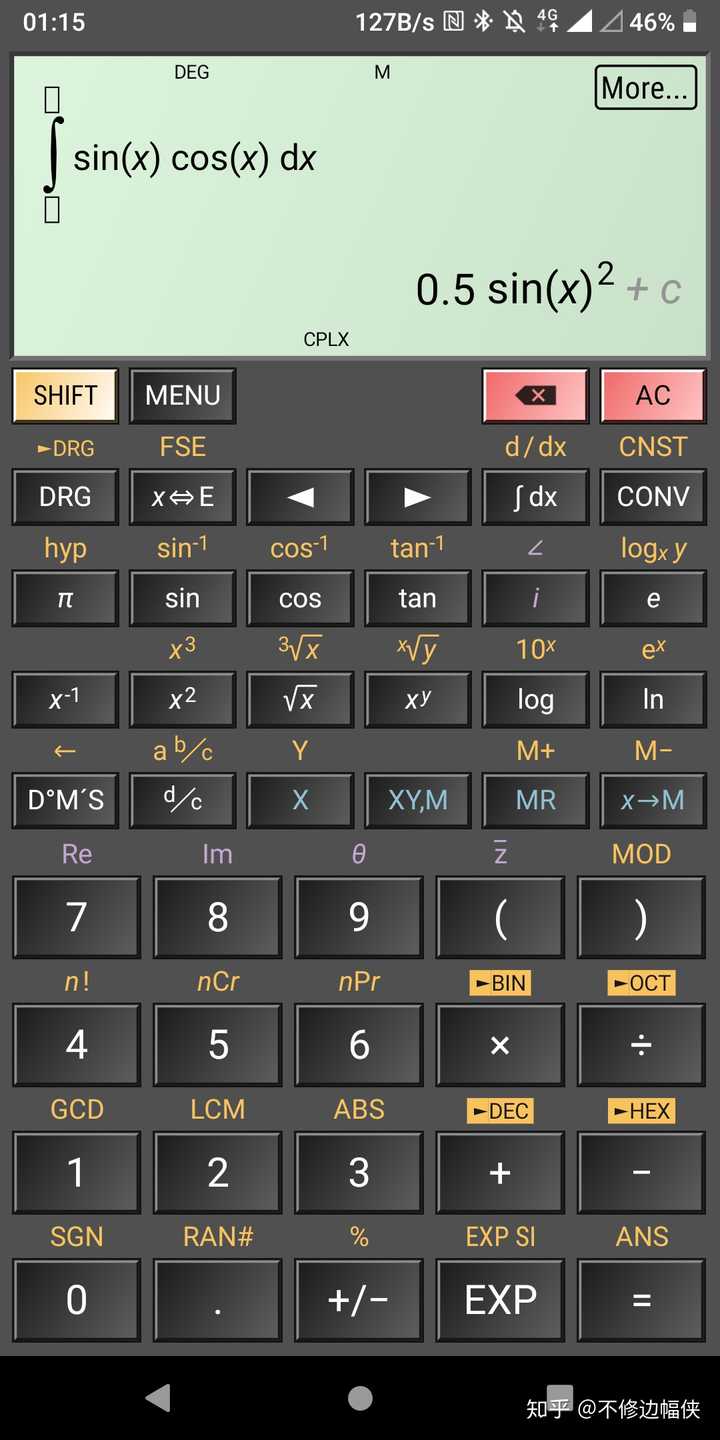Tap the square root key
Viewport: 720px width, 1440px height.
tap(300, 699)
